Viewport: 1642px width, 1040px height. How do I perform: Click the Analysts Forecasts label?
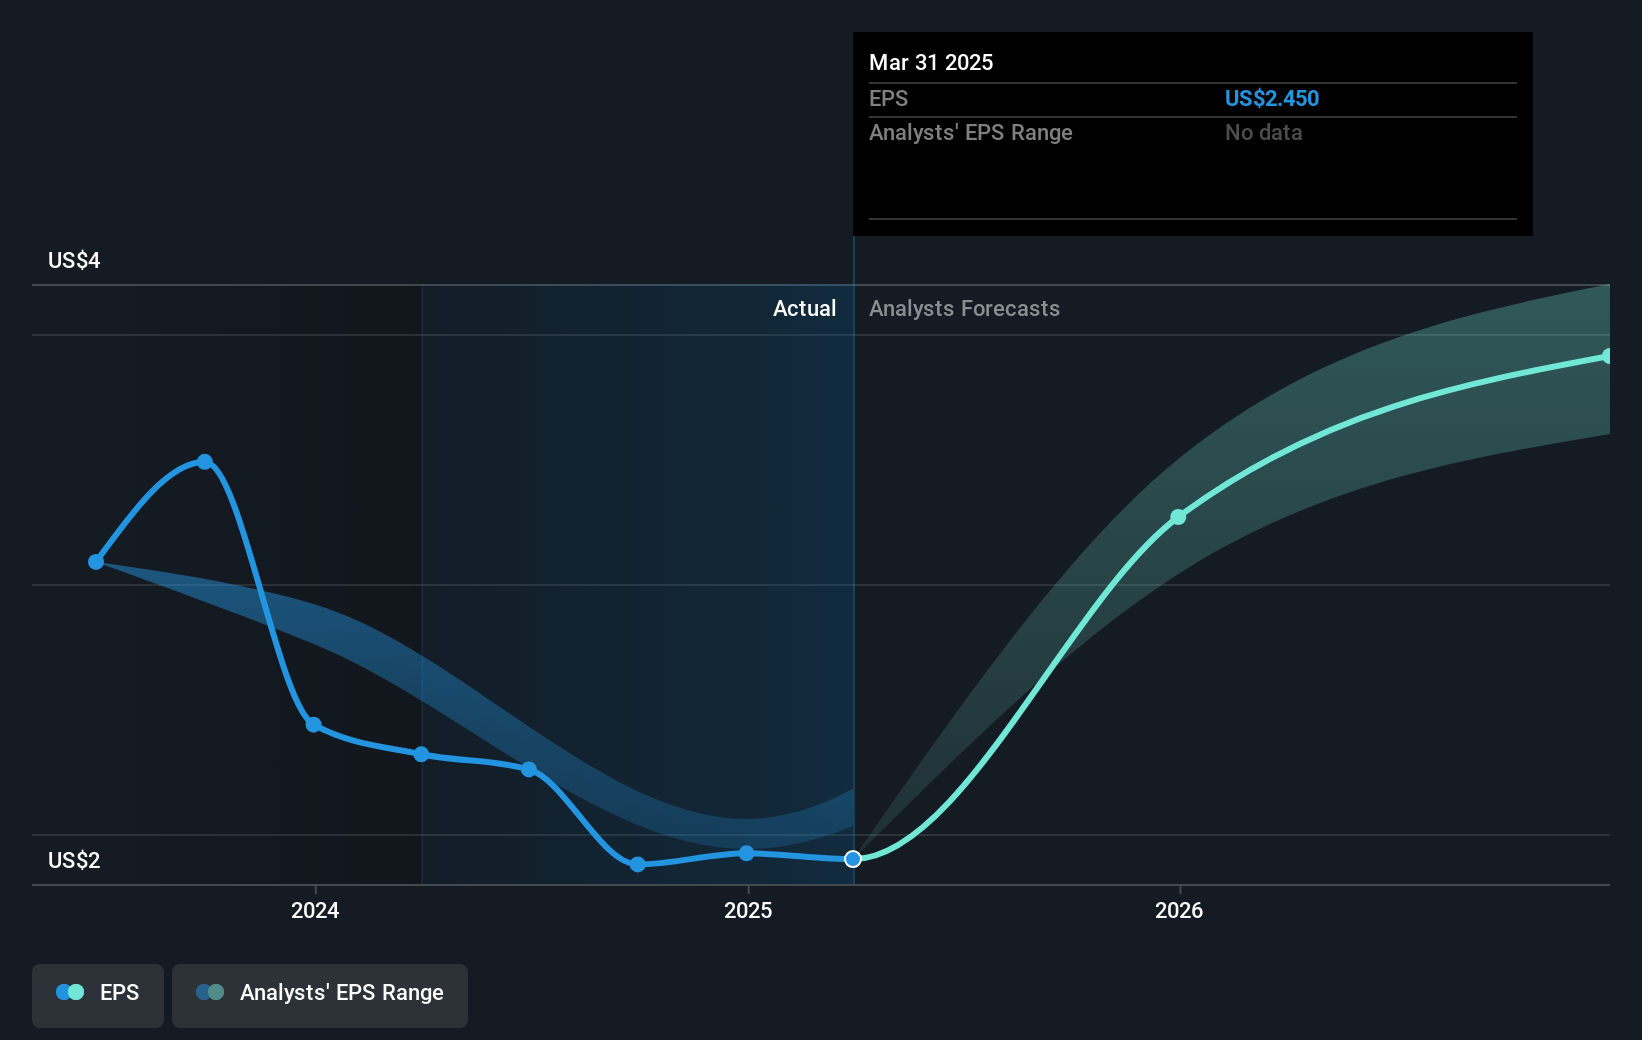964,308
